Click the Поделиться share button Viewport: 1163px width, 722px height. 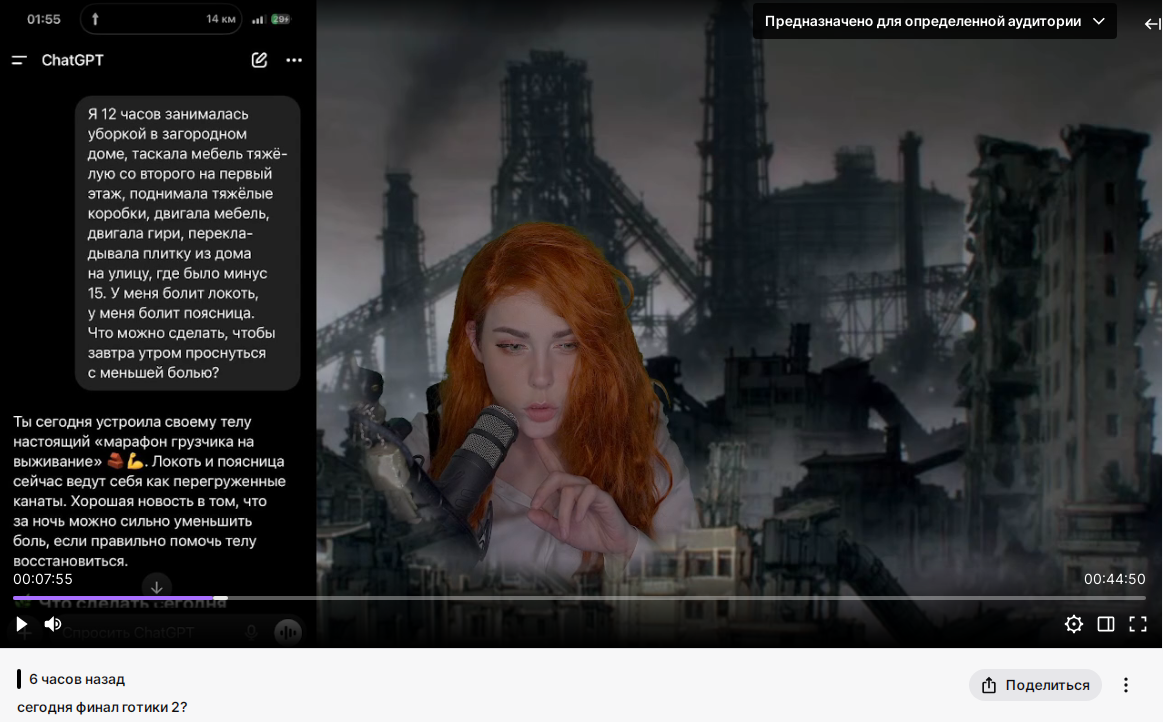point(1035,685)
